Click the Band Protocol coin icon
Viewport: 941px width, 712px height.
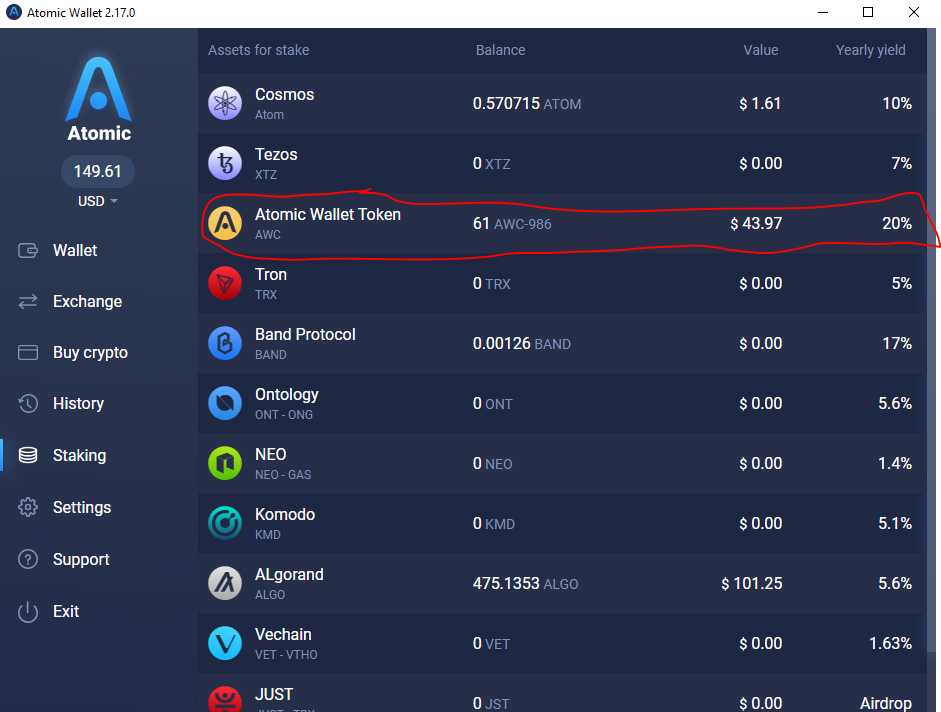225,343
